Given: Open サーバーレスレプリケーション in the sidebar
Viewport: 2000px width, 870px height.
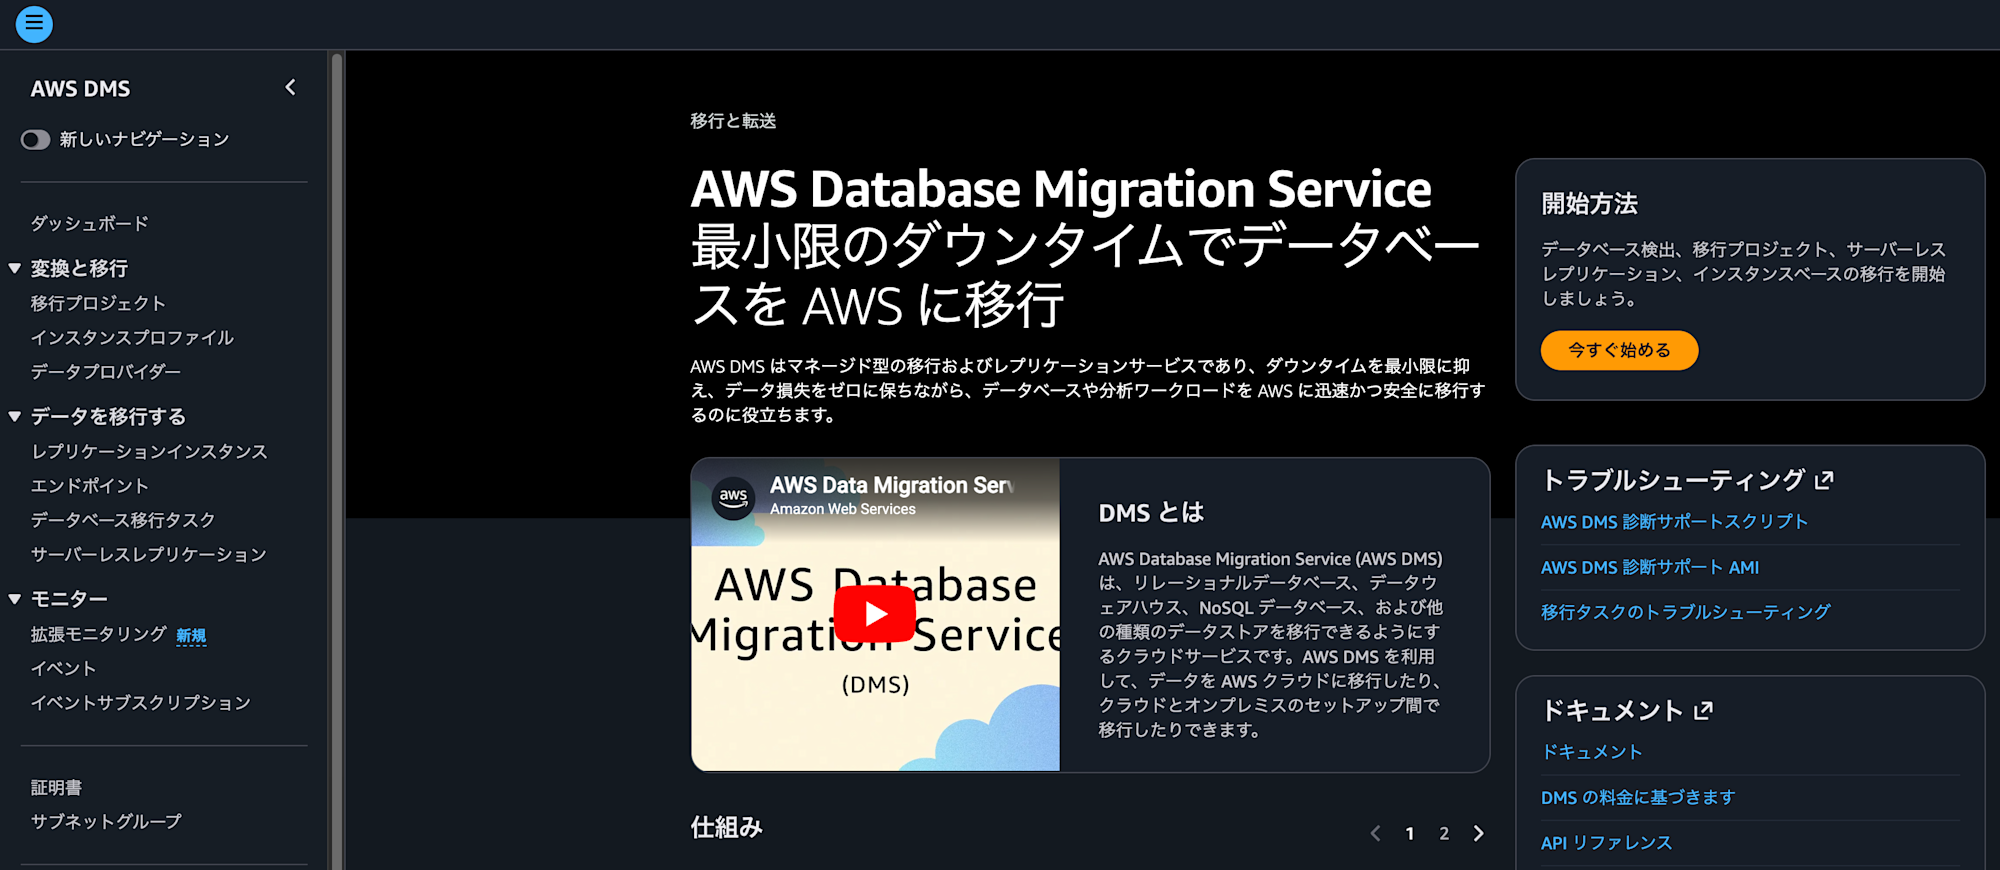Looking at the screenshot, I should (148, 554).
